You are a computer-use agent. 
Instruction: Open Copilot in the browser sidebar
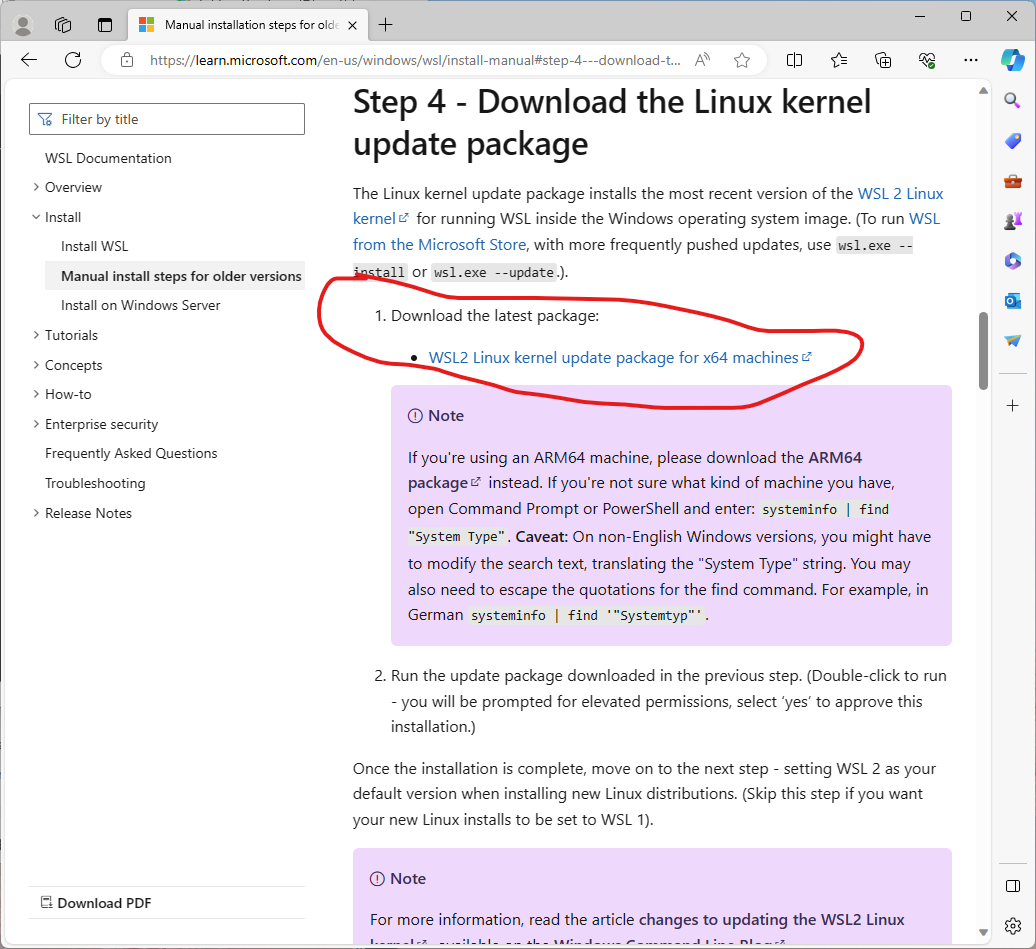pyautogui.click(x=1013, y=60)
